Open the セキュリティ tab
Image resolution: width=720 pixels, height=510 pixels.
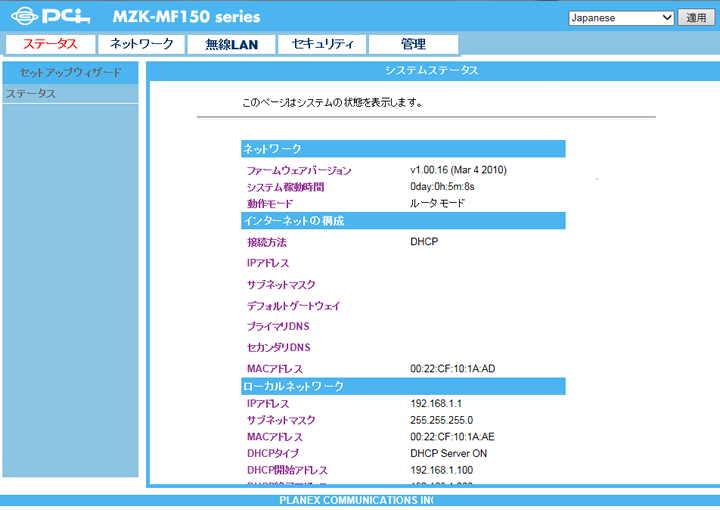tap(322, 44)
